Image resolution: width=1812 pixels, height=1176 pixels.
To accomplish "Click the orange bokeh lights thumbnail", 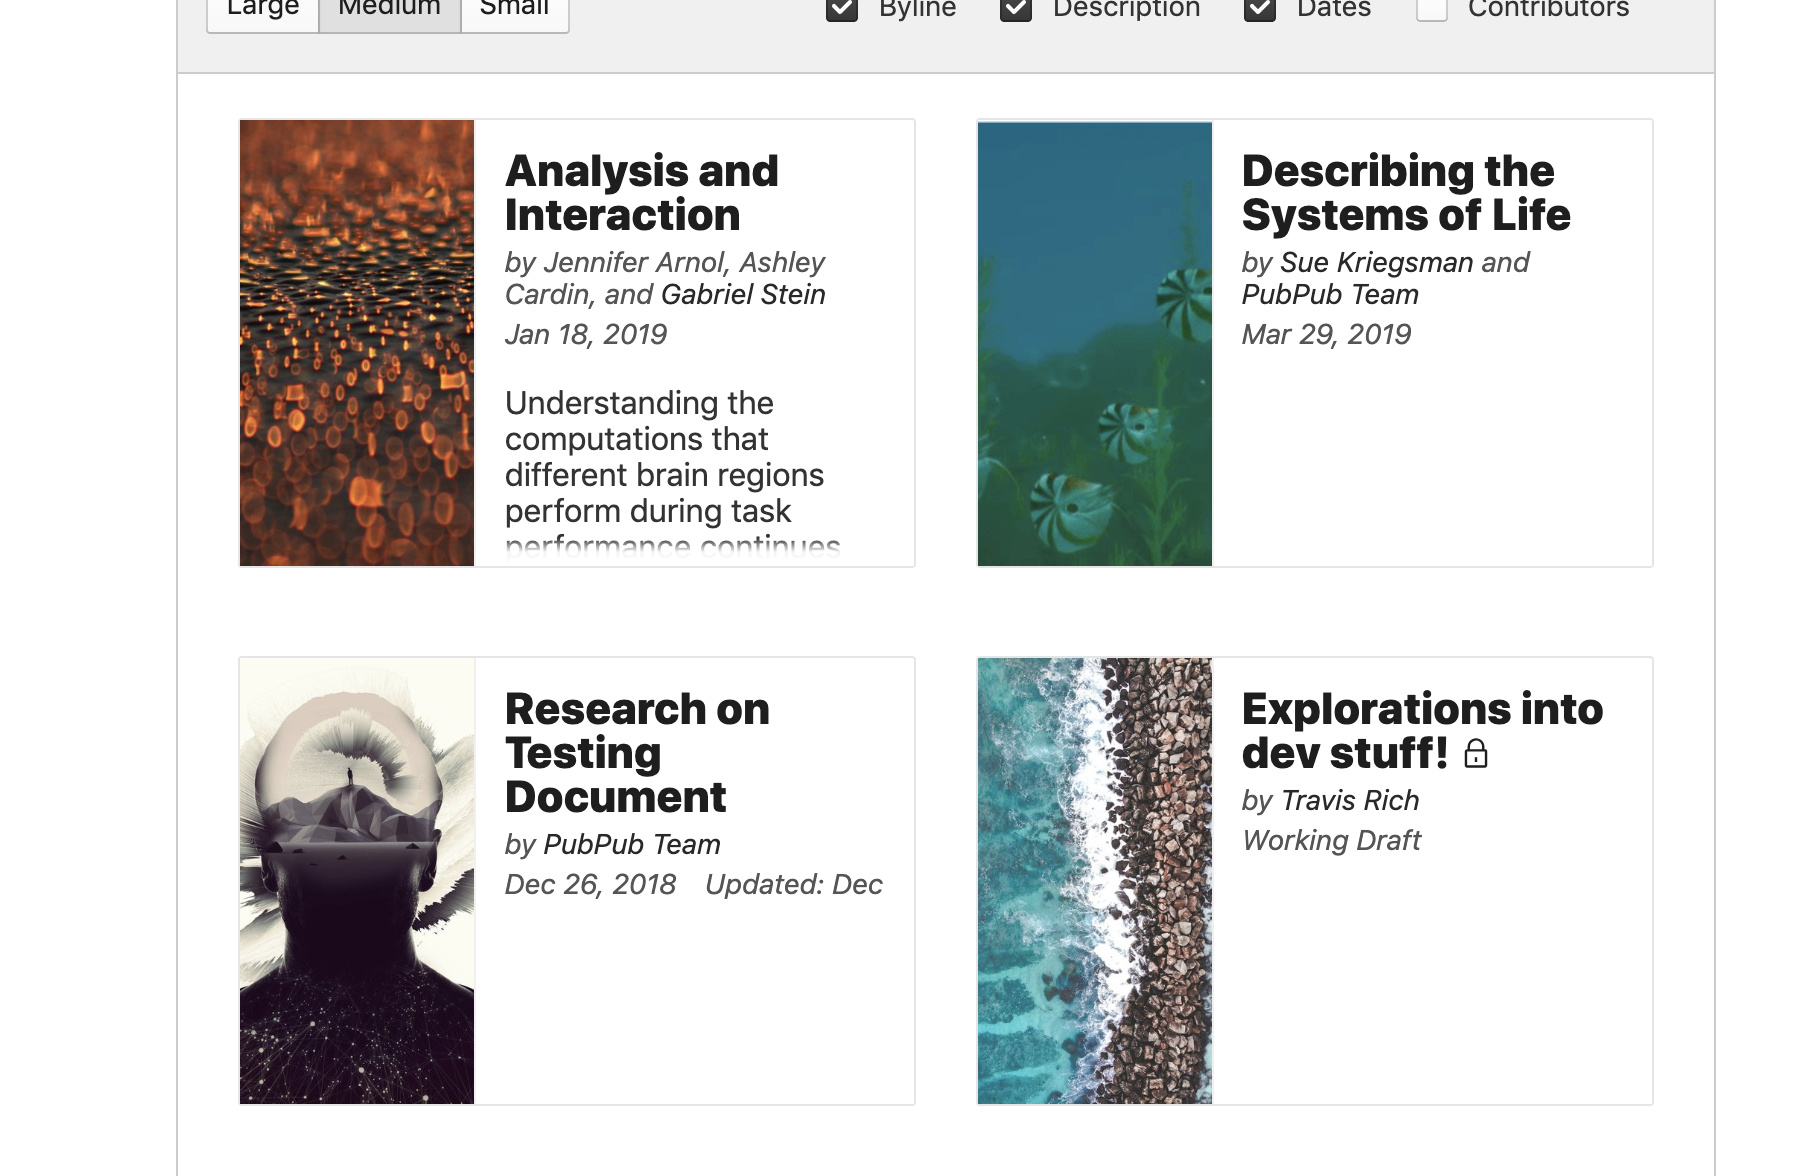I will tap(357, 343).
